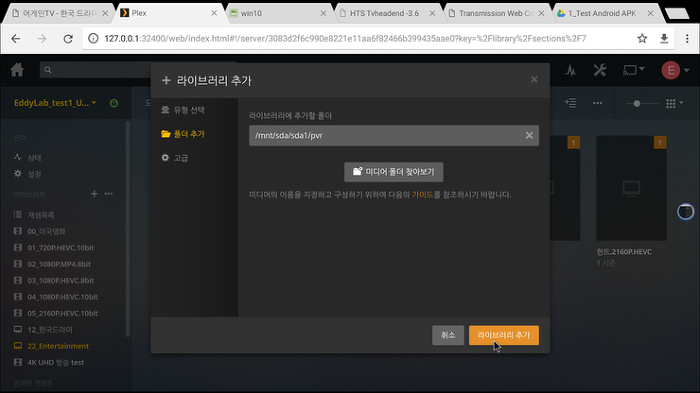View site information icon in address bar
The width and height of the screenshot is (700, 393).
93,38
